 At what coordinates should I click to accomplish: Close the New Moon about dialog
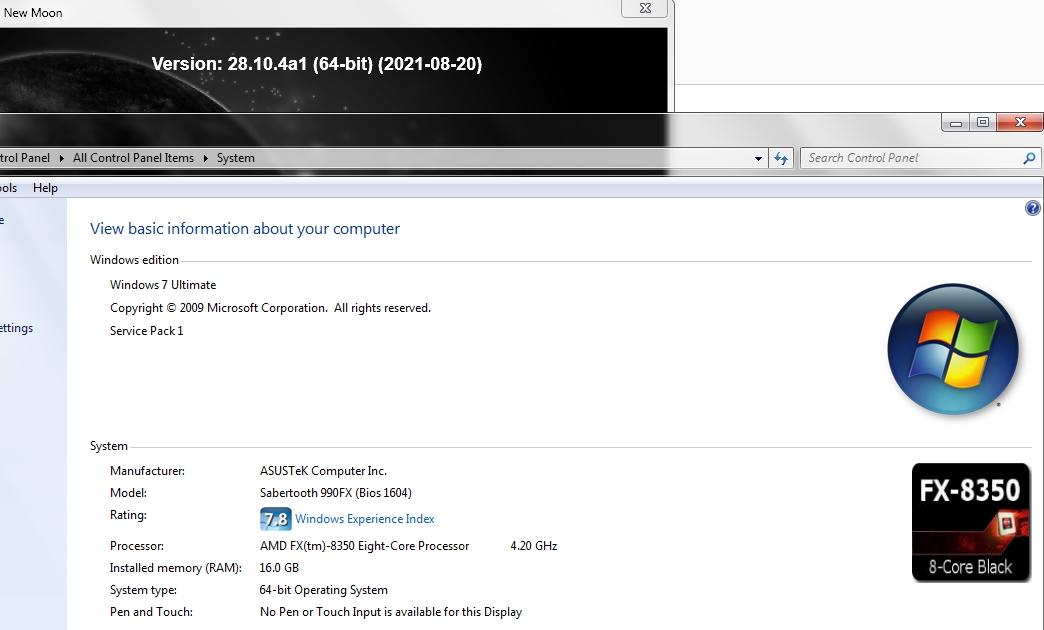click(645, 8)
